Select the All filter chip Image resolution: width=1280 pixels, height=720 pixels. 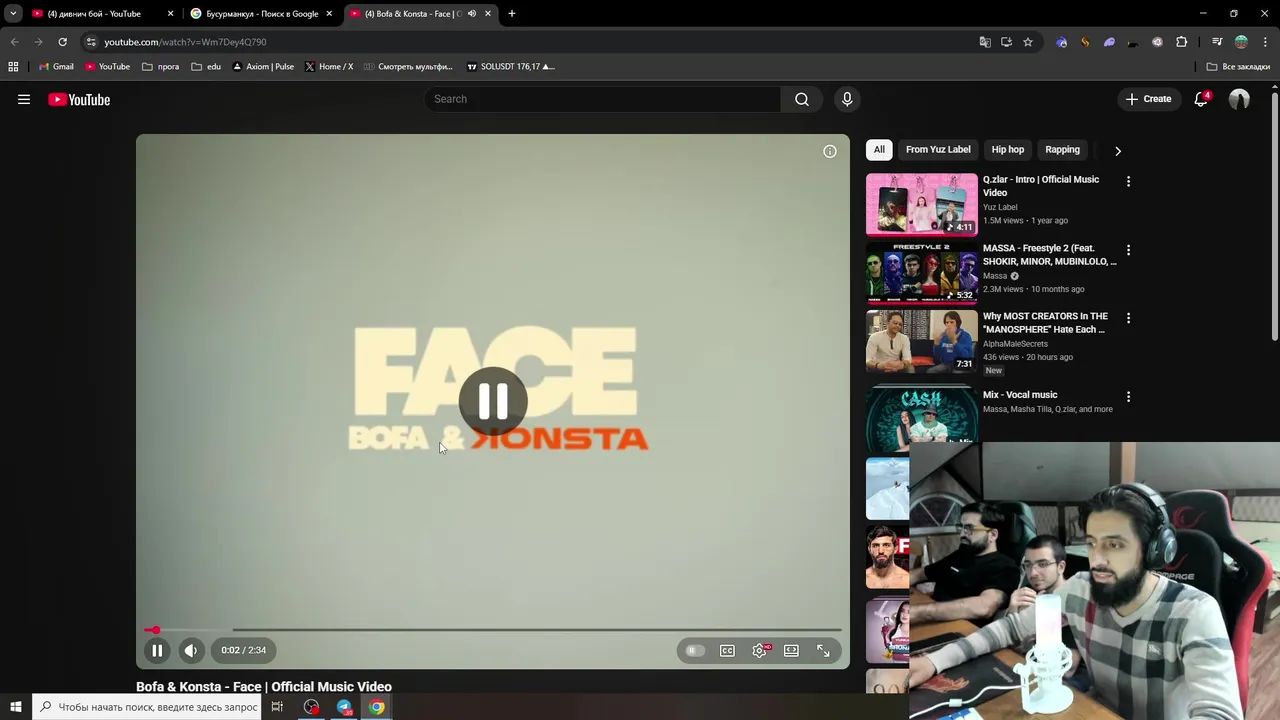coord(879,150)
